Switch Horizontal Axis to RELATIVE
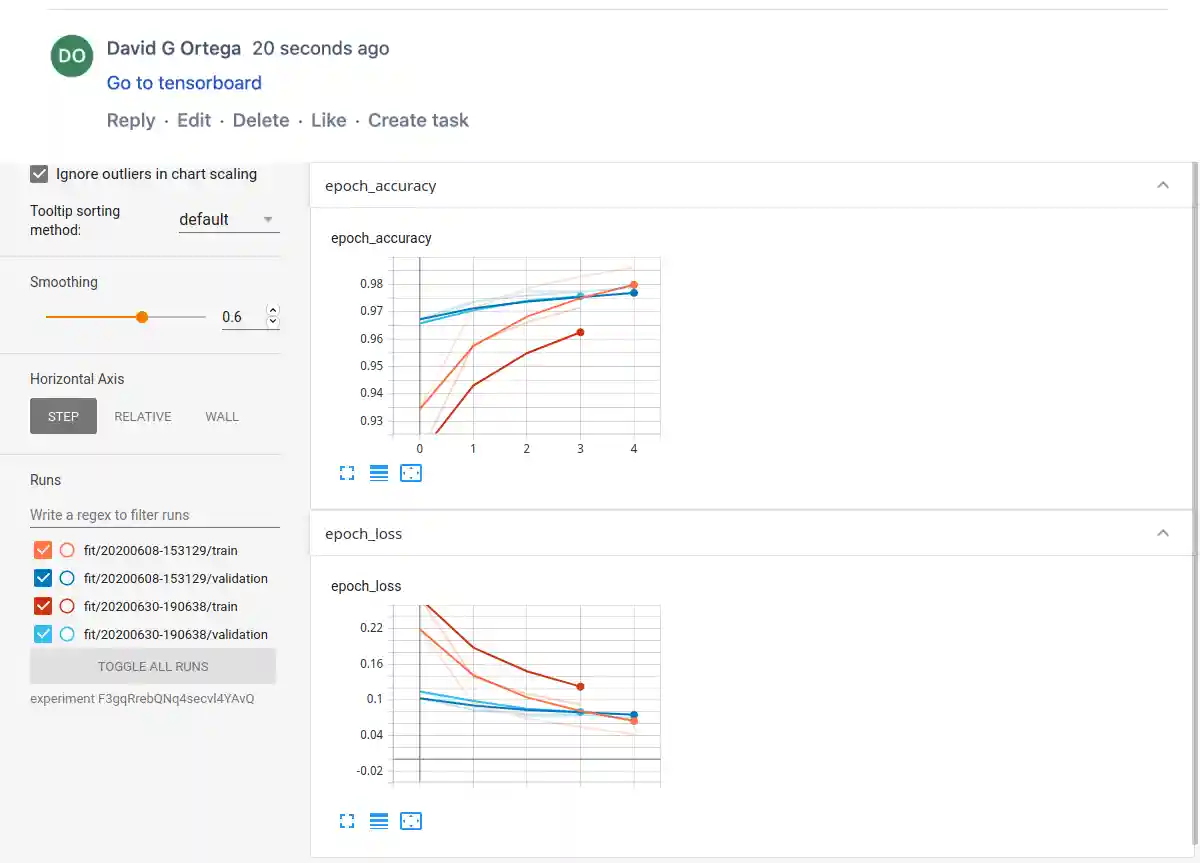 pos(143,416)
